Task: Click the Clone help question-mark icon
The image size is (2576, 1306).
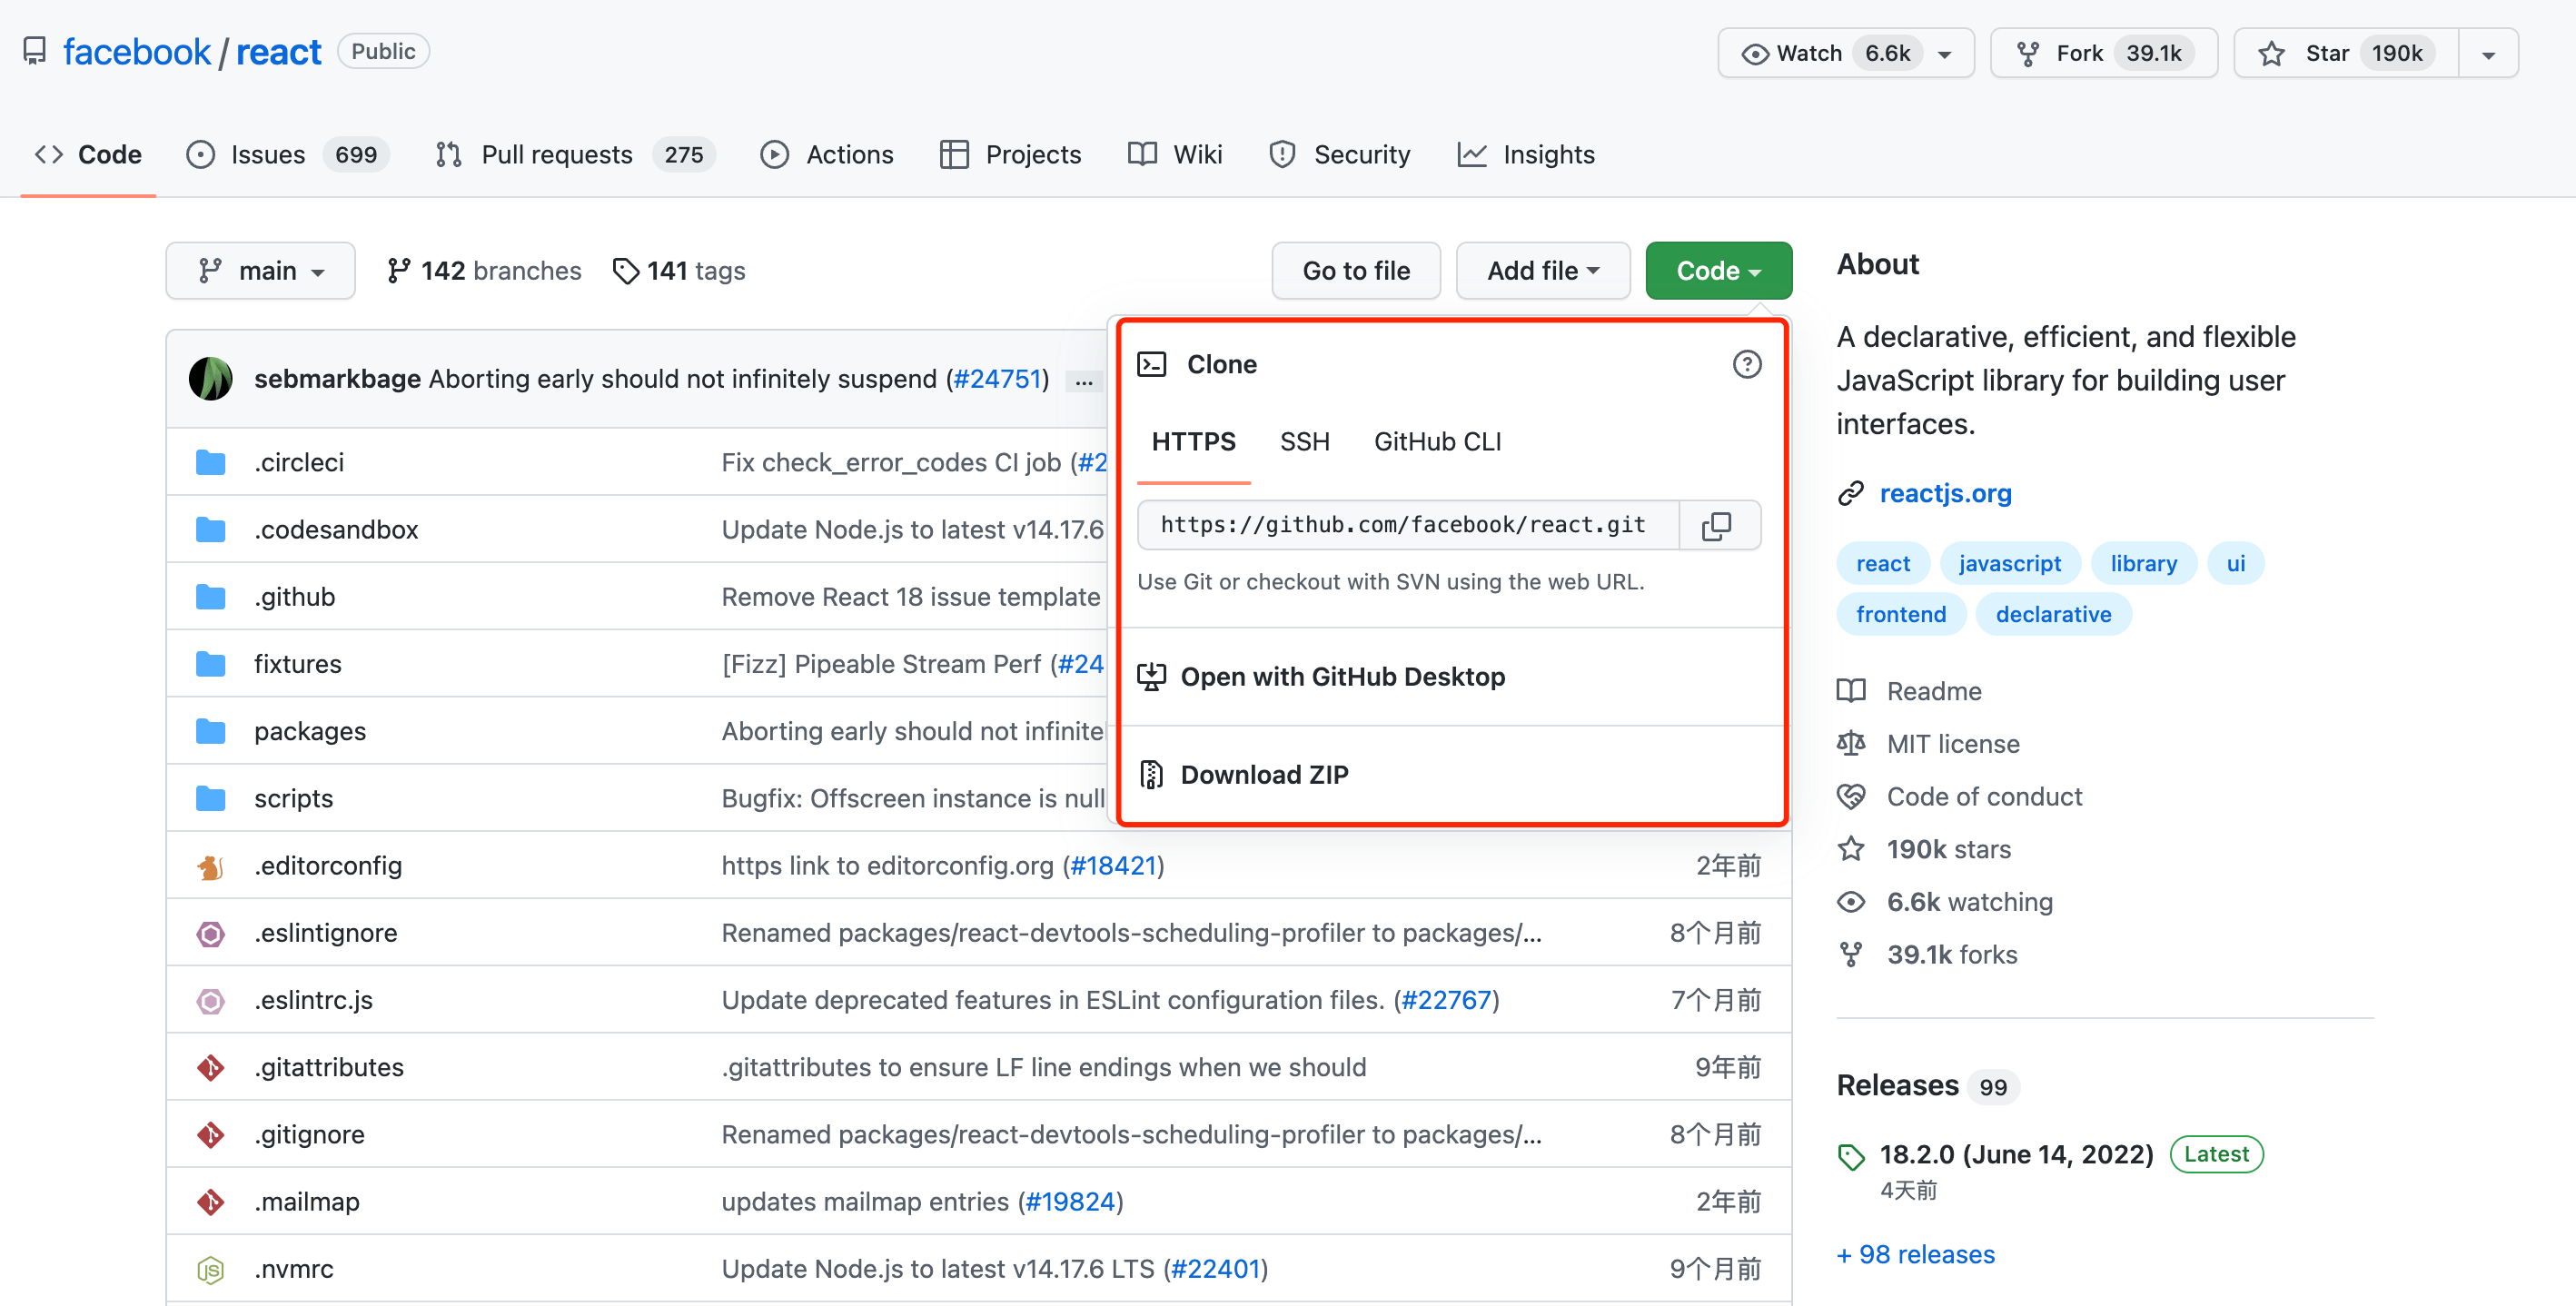Action: coord(1746,364)
